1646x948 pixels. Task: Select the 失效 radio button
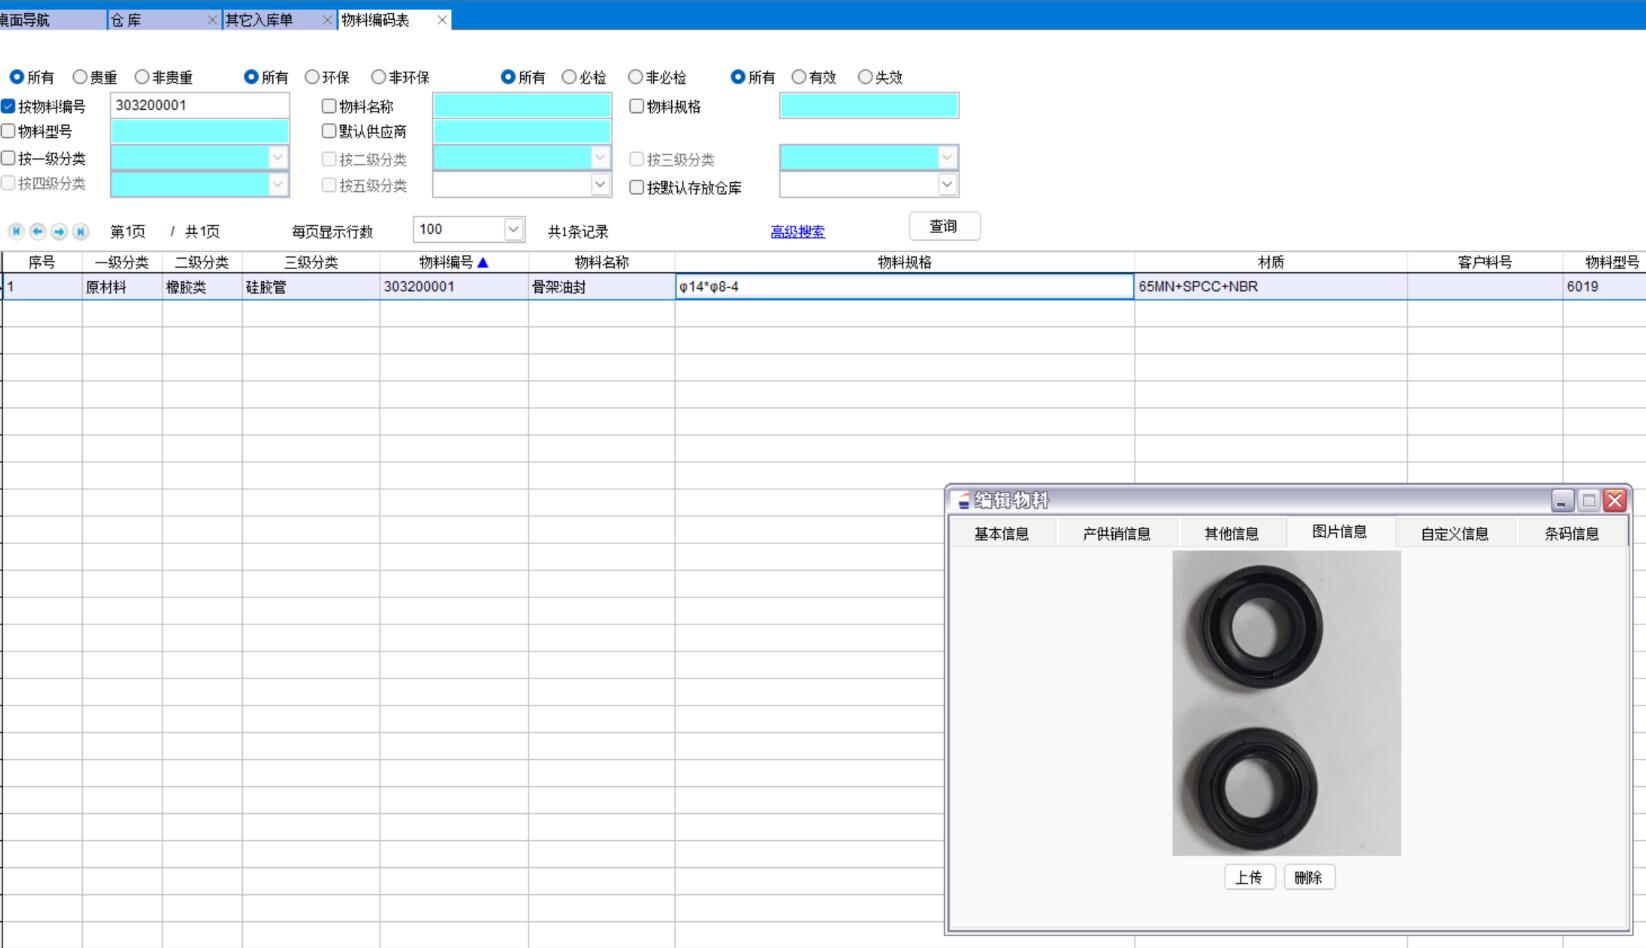click(x=865, y=77)
